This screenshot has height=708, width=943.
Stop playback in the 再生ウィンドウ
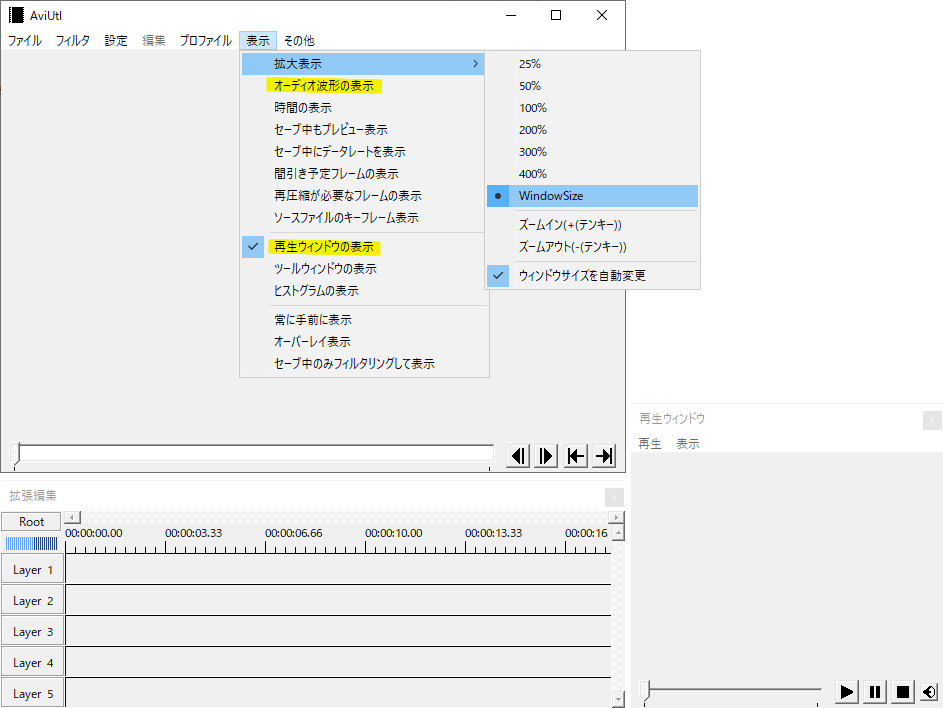click(x=903, y=692)
